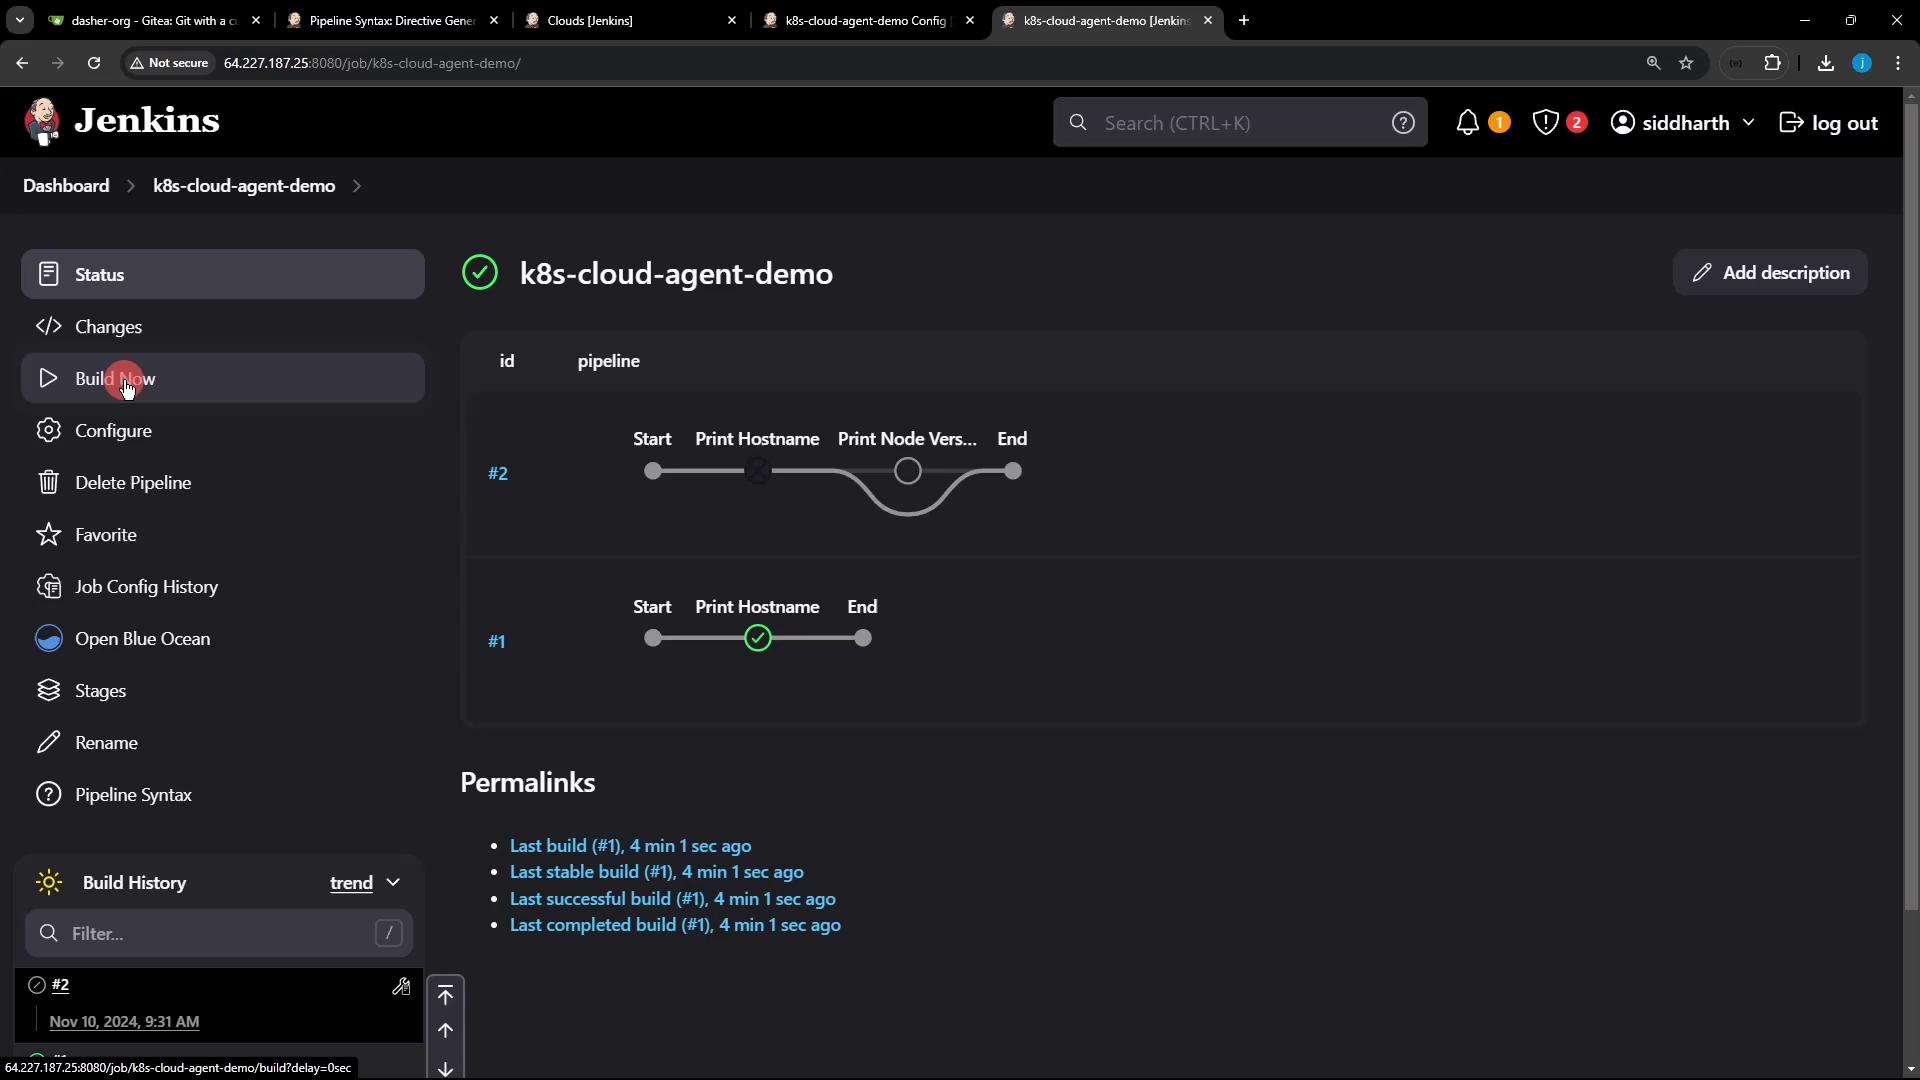Open Blue Ocean from the sidebar

coord(142,639)
